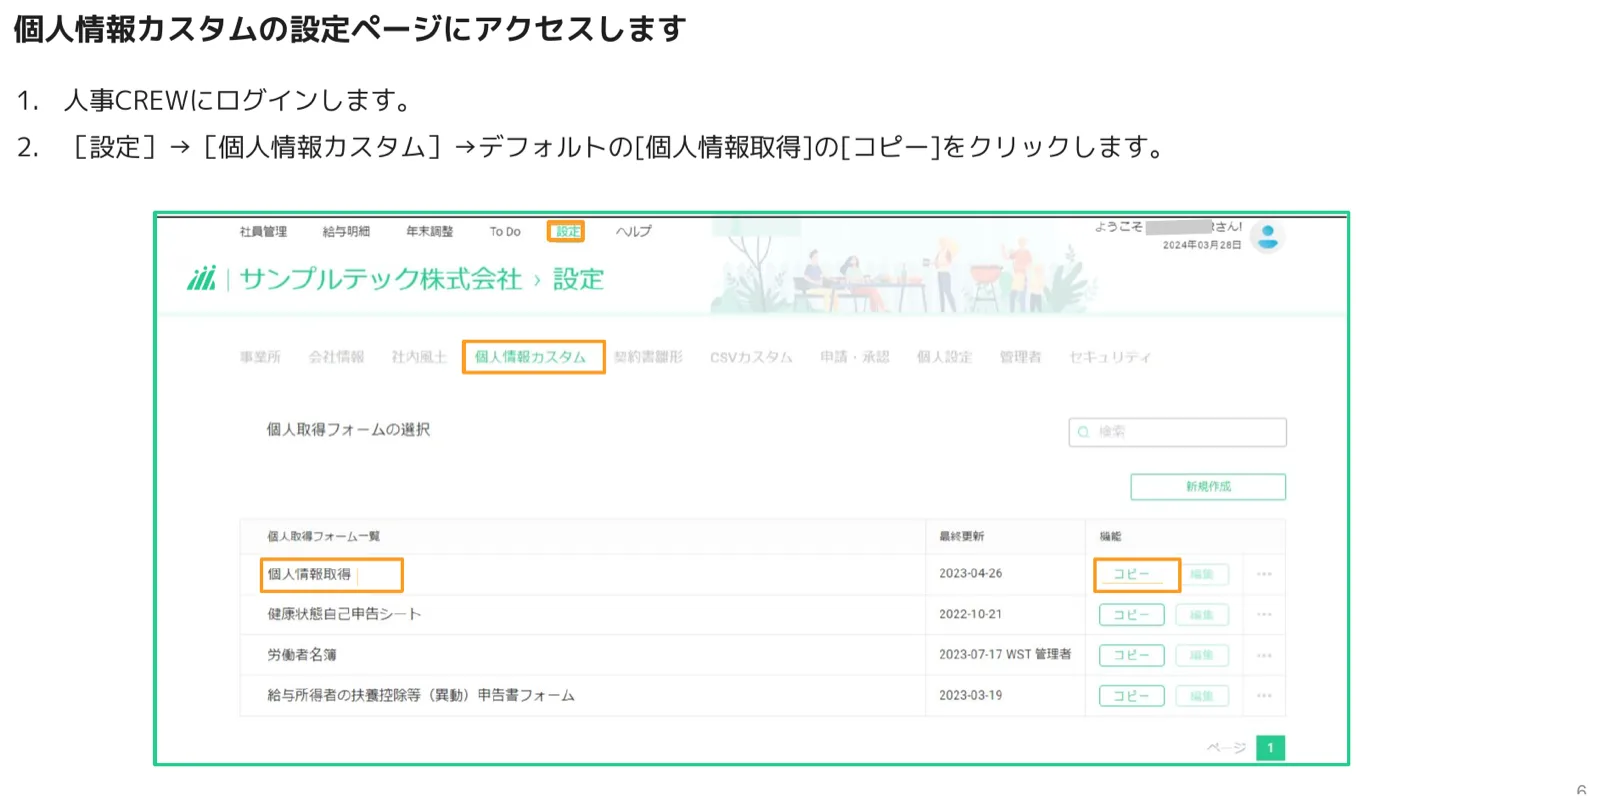1600x808 pixels.
Task: Click 編集 for 労働者名簿
Action: click(x=1202, y=655)
